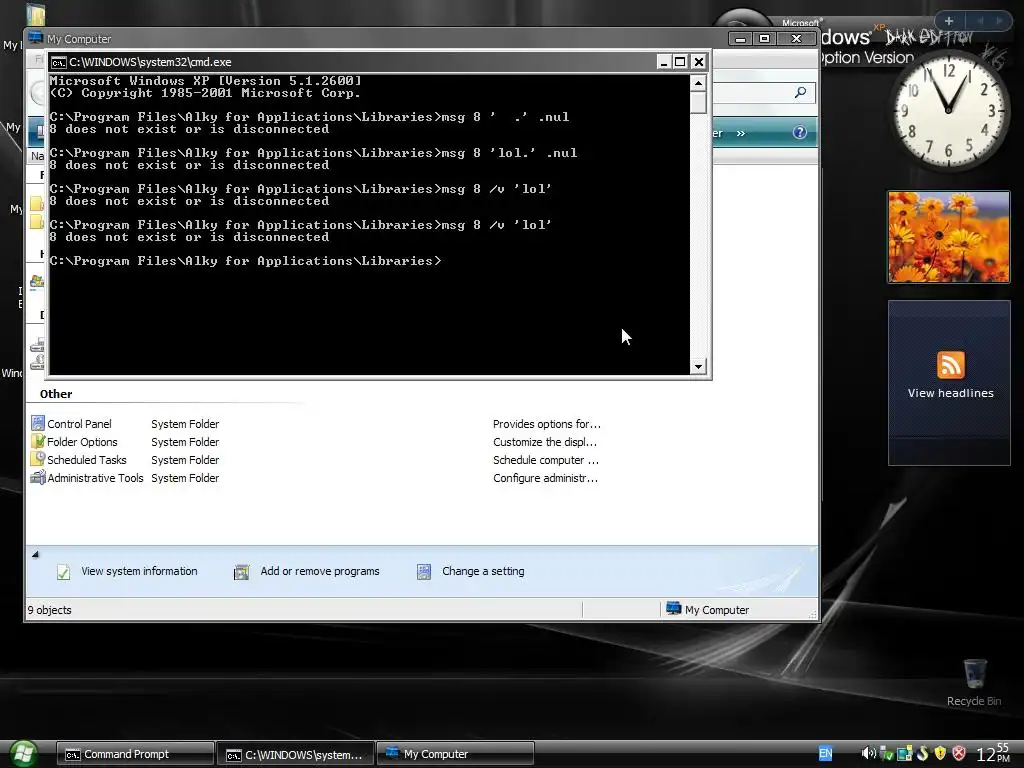This screenshot has height=768, width=1024.
Task: Maximize the My Computer window
Action: (764, 39)
